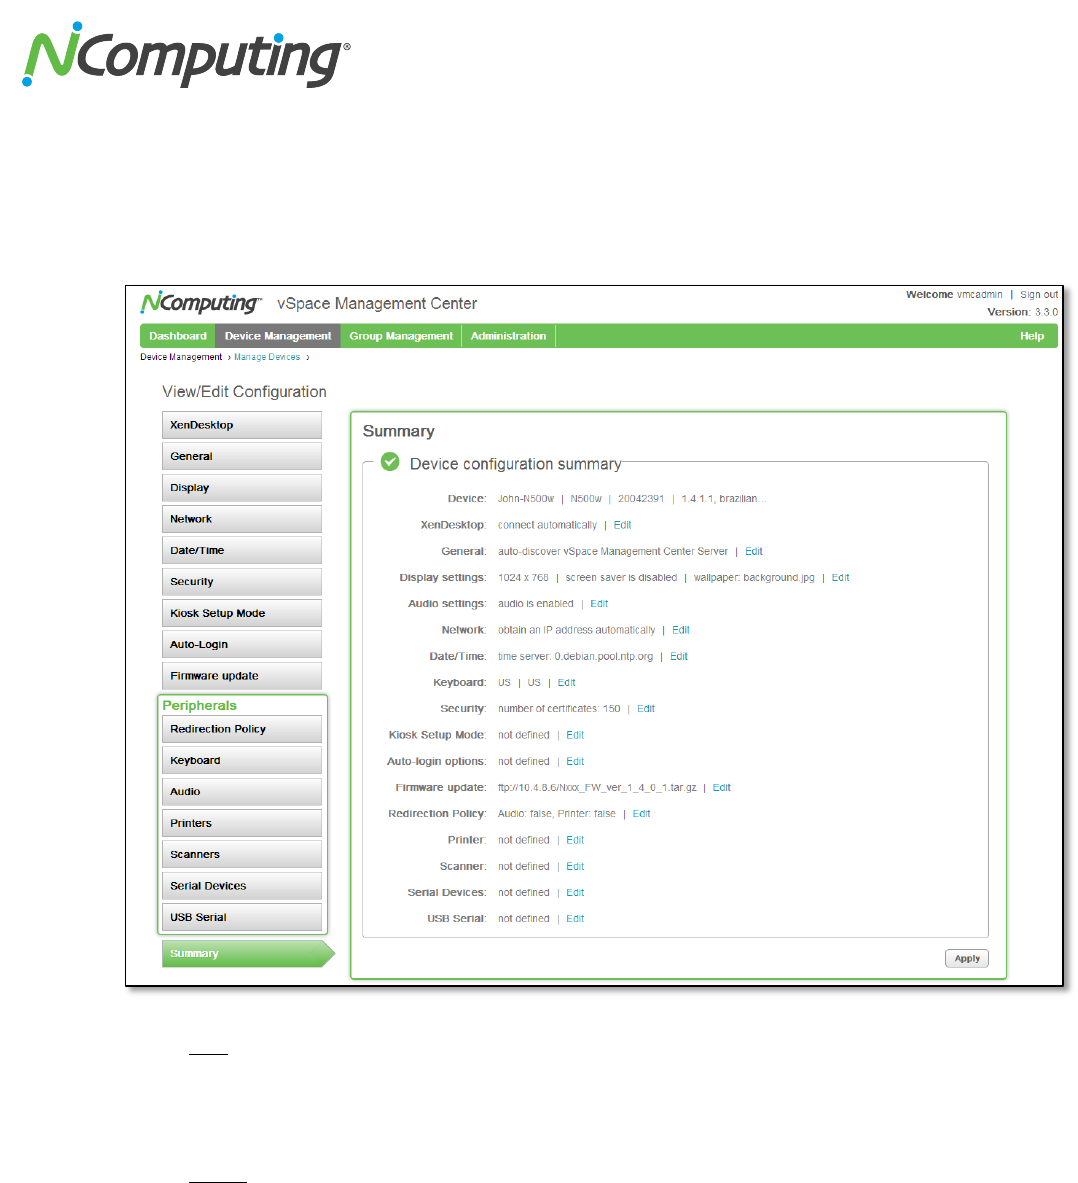Edit Firmware update ftp path
Screen dimensions: 1078x1183
point(721,788)
